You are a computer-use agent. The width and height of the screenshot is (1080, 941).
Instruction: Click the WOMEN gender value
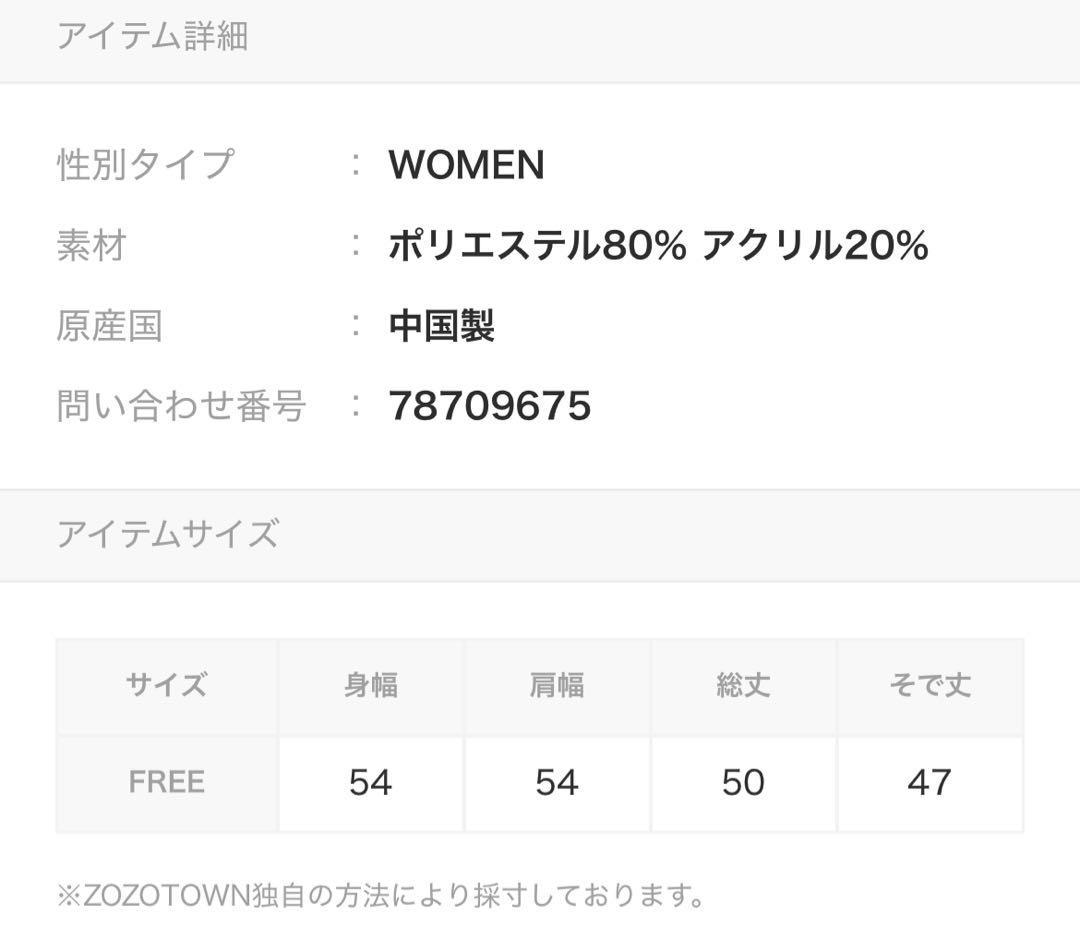466,165
